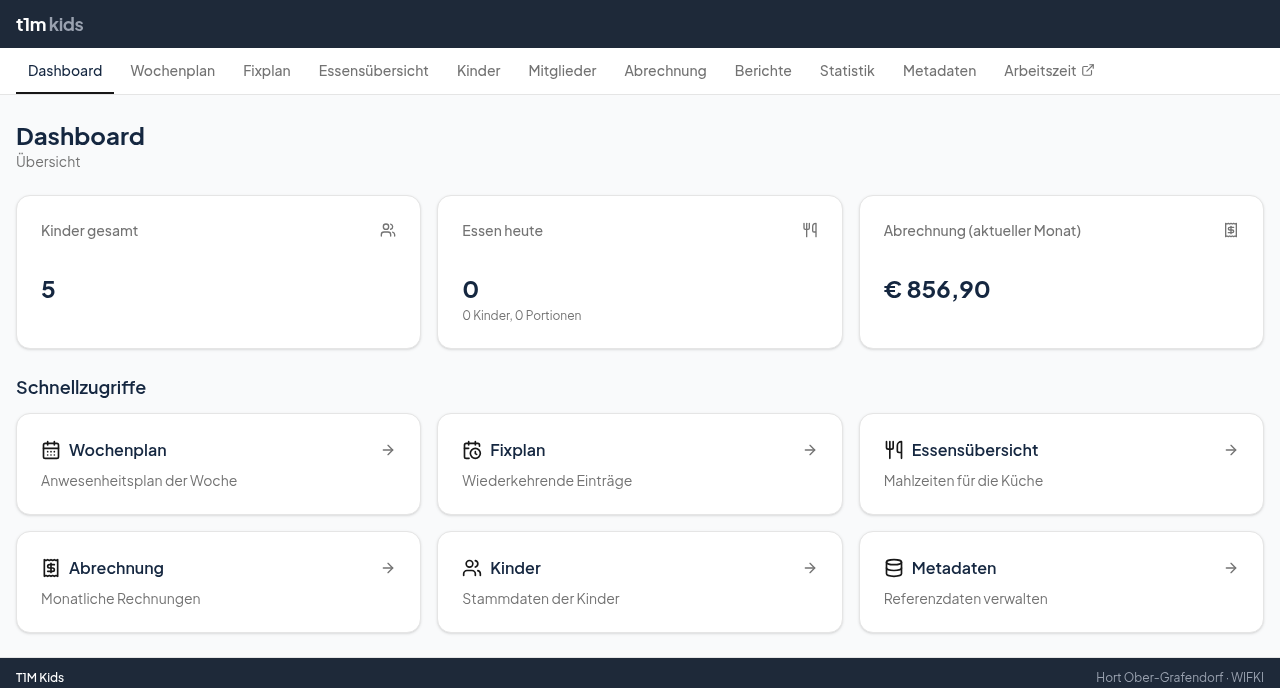Click the receipt icon beside Abrechnung shortcut
The image size is (1280, 688).
click(51, 568)
